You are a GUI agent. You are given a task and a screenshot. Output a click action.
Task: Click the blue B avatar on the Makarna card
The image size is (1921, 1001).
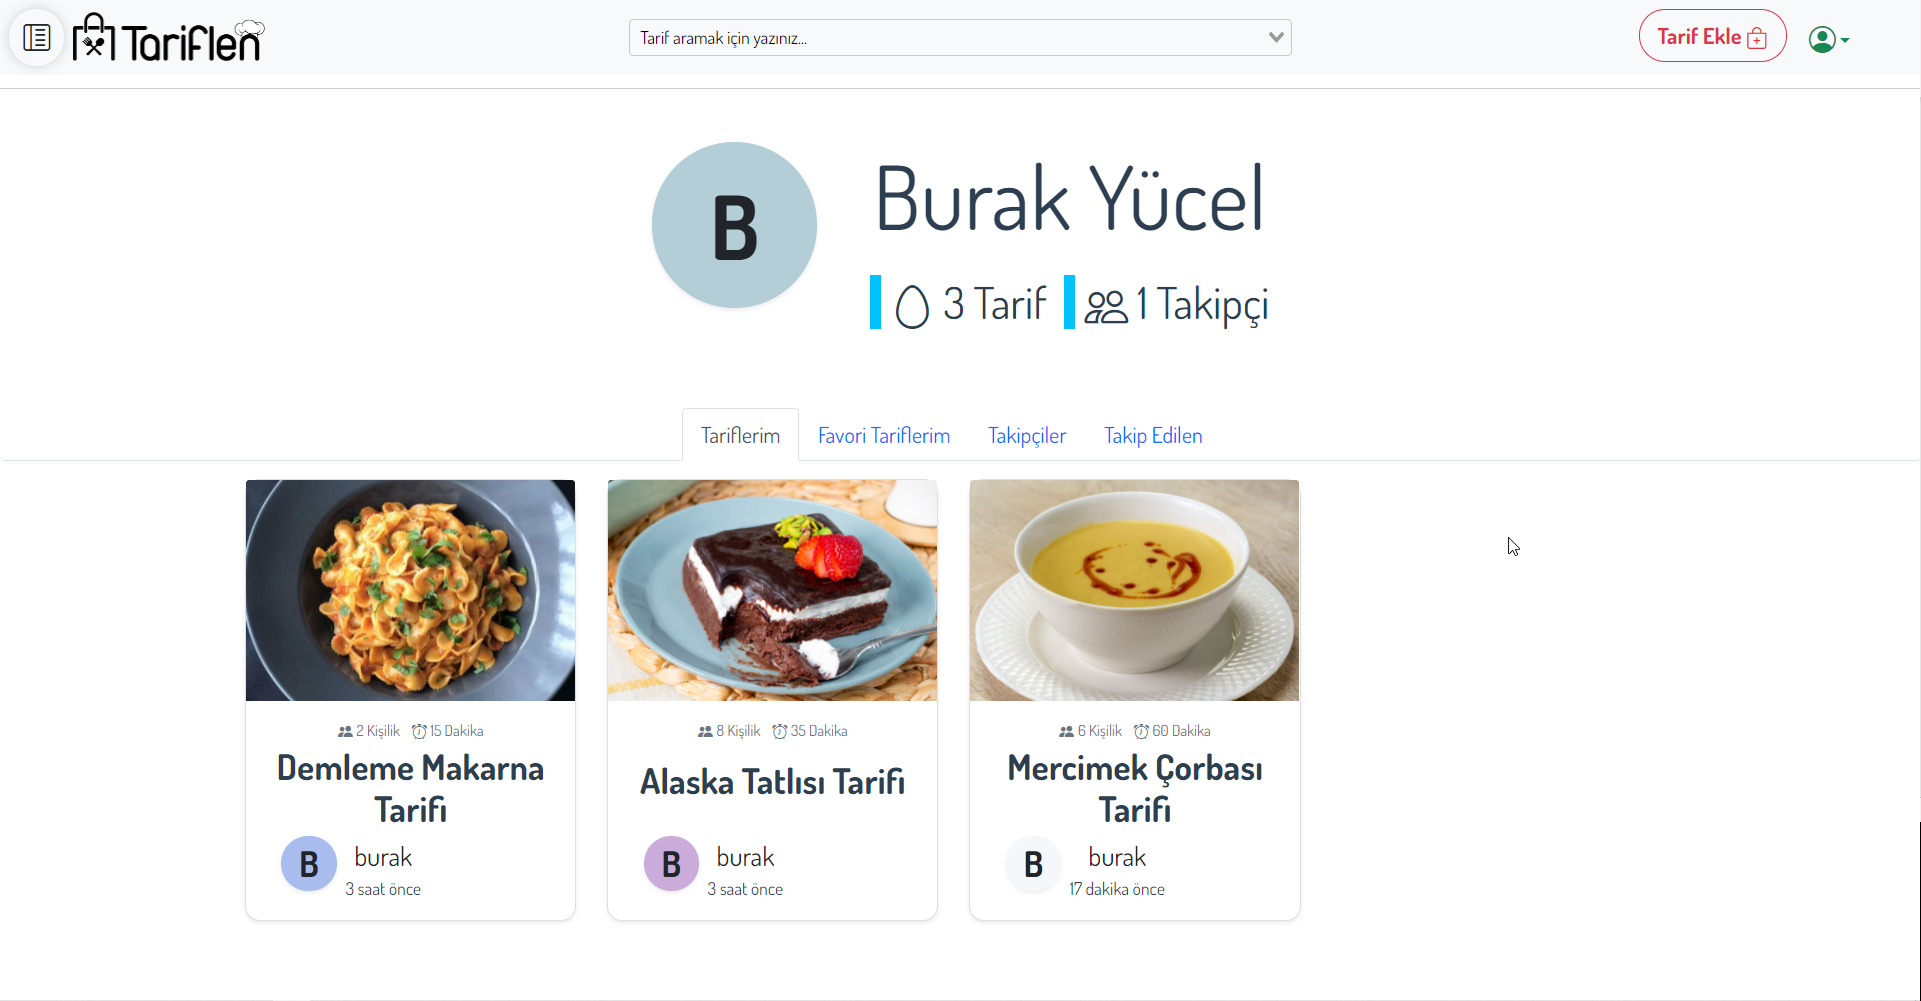(309, 864)
